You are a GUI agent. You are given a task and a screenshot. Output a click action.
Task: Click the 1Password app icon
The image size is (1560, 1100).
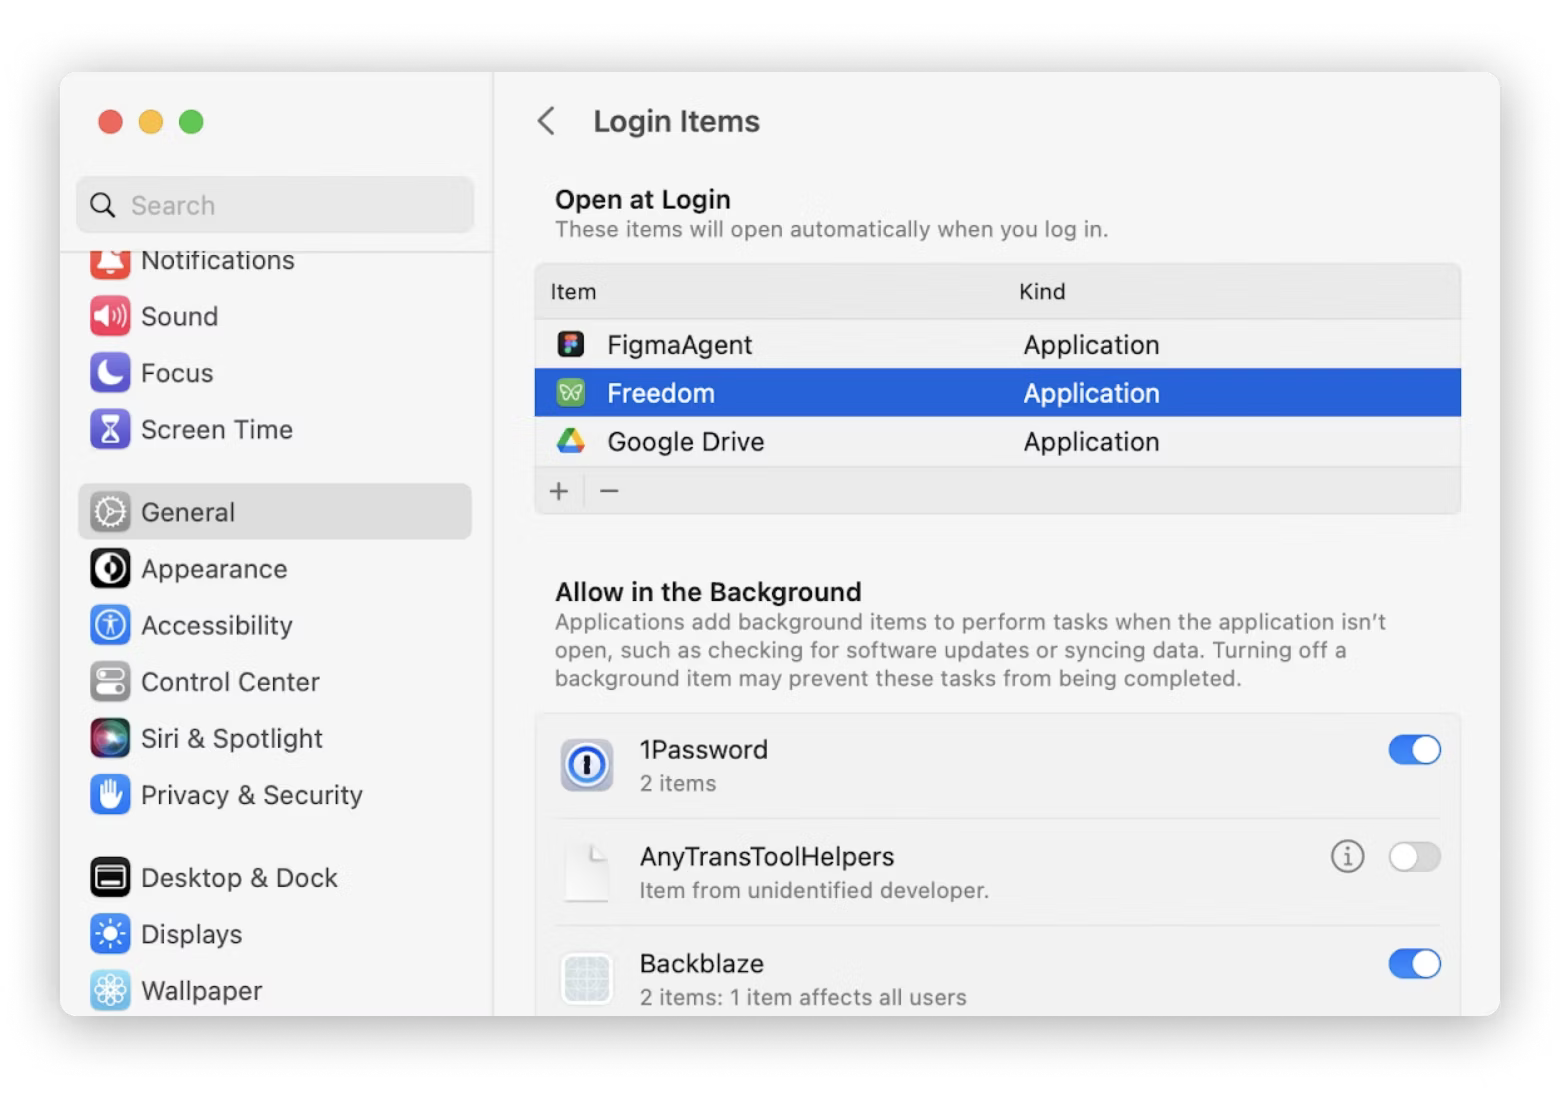pos(587,765)
